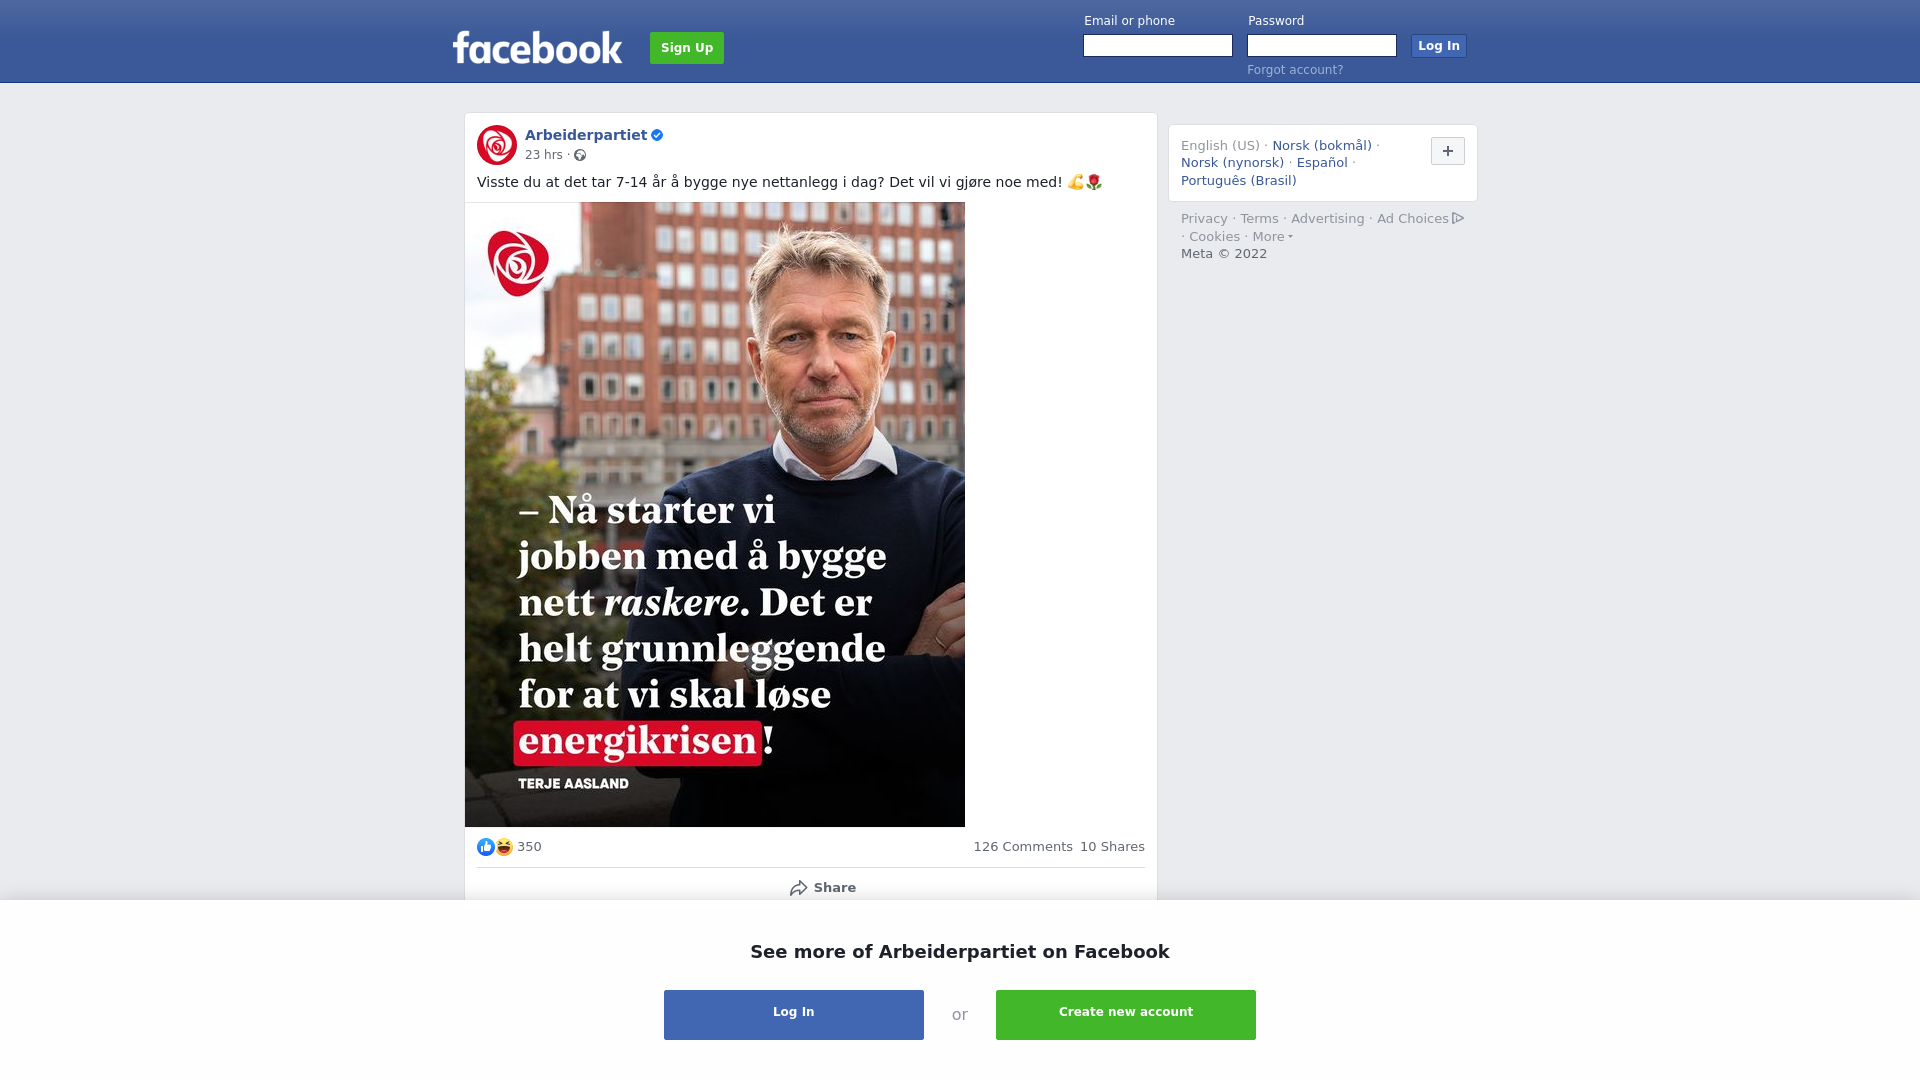Click the Like reaction icon

486,847
